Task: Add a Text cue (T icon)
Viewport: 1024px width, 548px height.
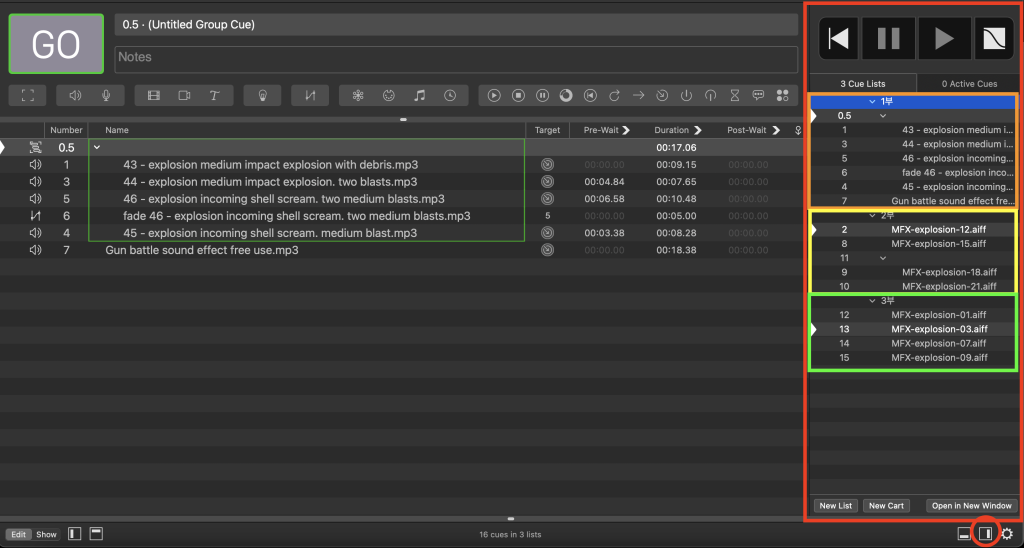Action: pos(214,95)
